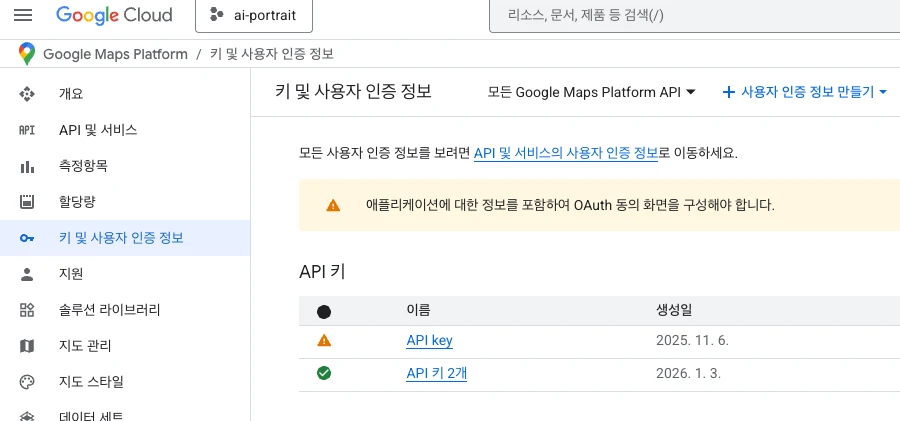Viewport: 900px width, 421px height.
Task: Click the 할당량 quota icon
Action: pos(27,202)
